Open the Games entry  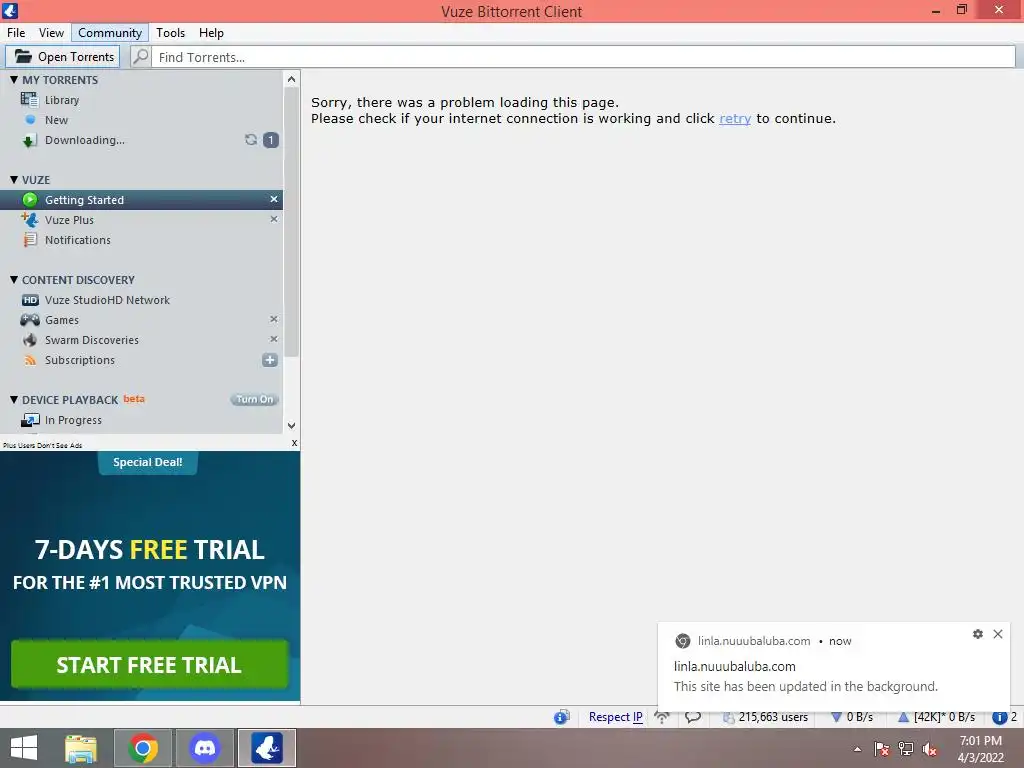[x=61, y=320]
